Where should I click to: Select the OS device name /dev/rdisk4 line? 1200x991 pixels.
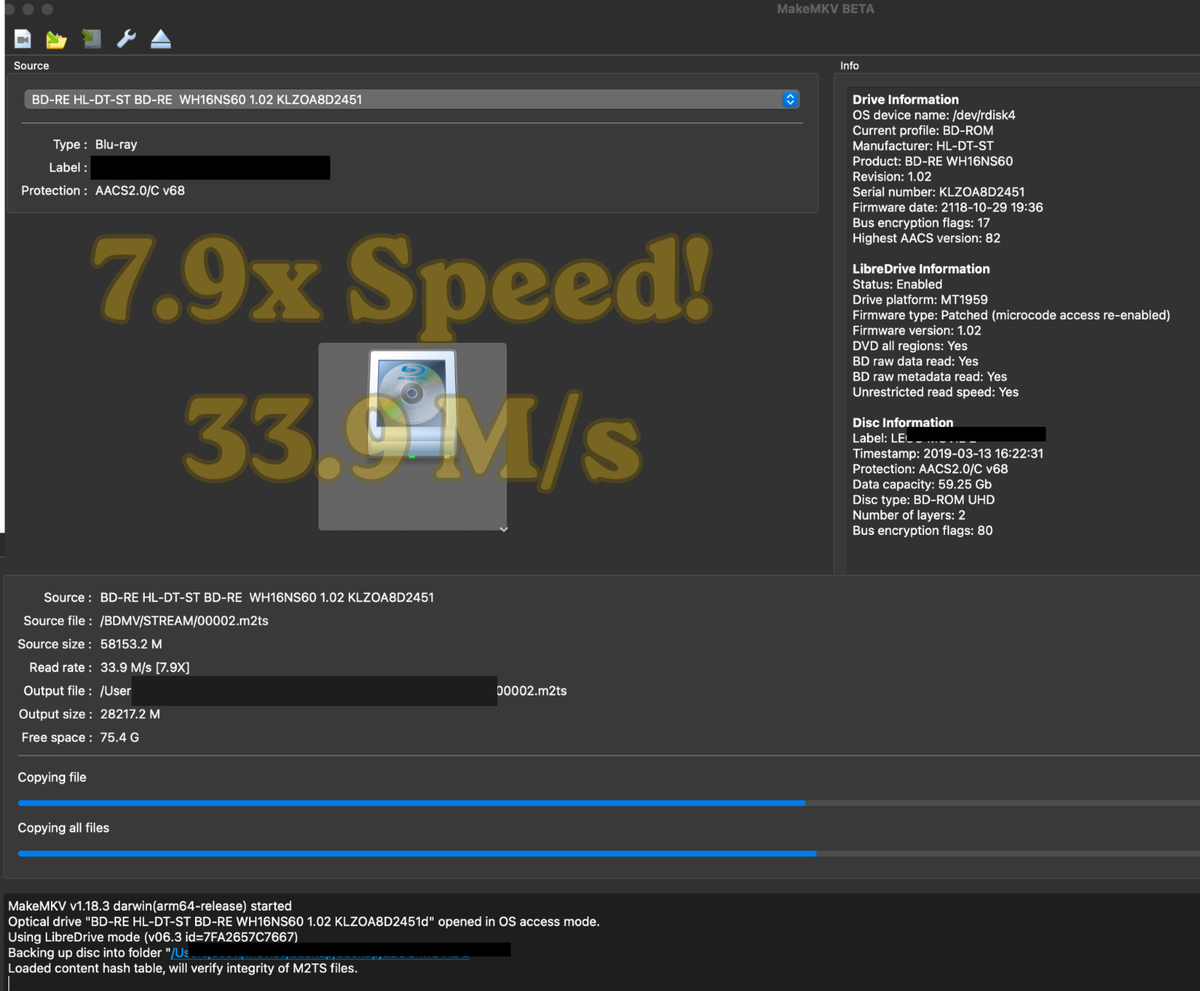coord(934,115)
